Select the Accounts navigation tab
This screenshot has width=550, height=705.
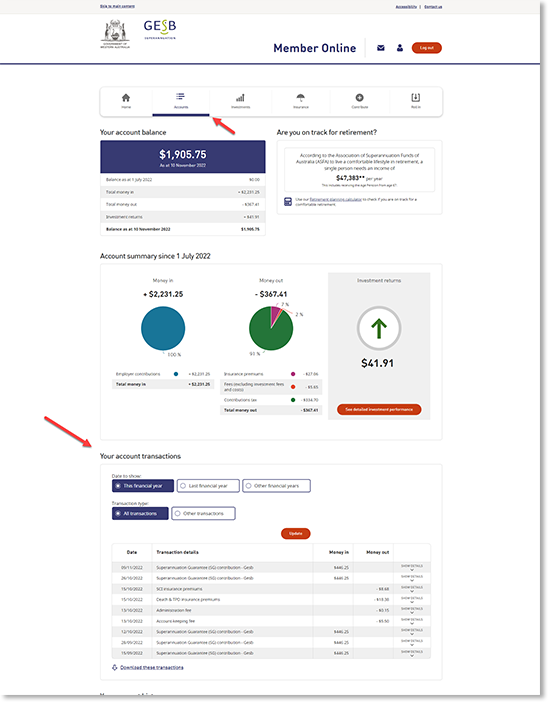(x=181, y=102)
